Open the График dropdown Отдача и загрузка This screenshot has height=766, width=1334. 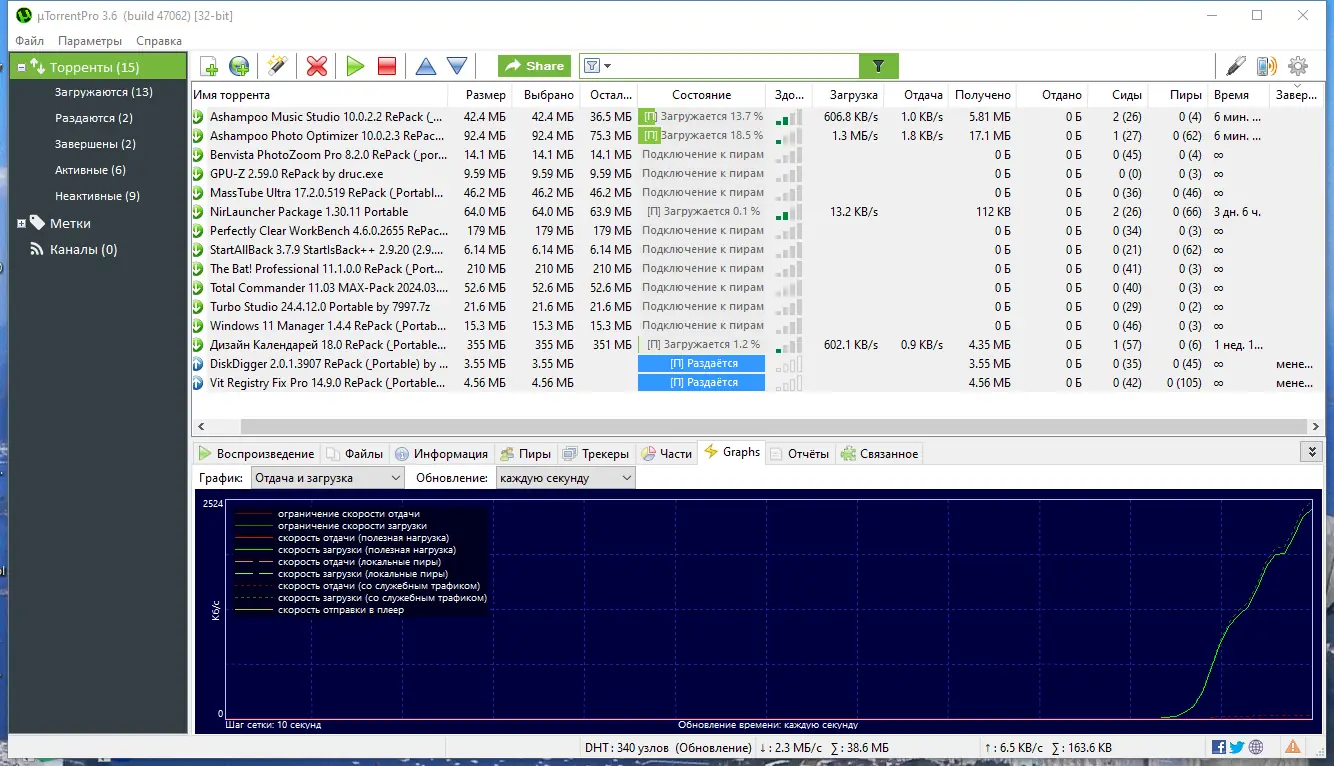tap(327, 478)
